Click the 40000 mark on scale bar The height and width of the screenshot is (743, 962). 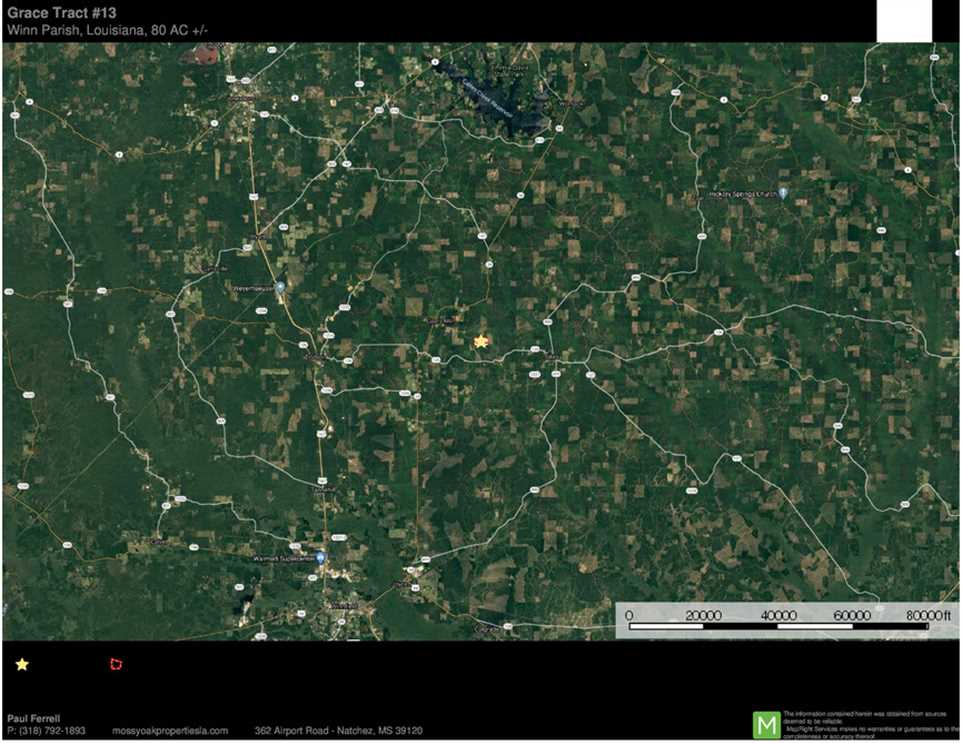pos(778,615)
